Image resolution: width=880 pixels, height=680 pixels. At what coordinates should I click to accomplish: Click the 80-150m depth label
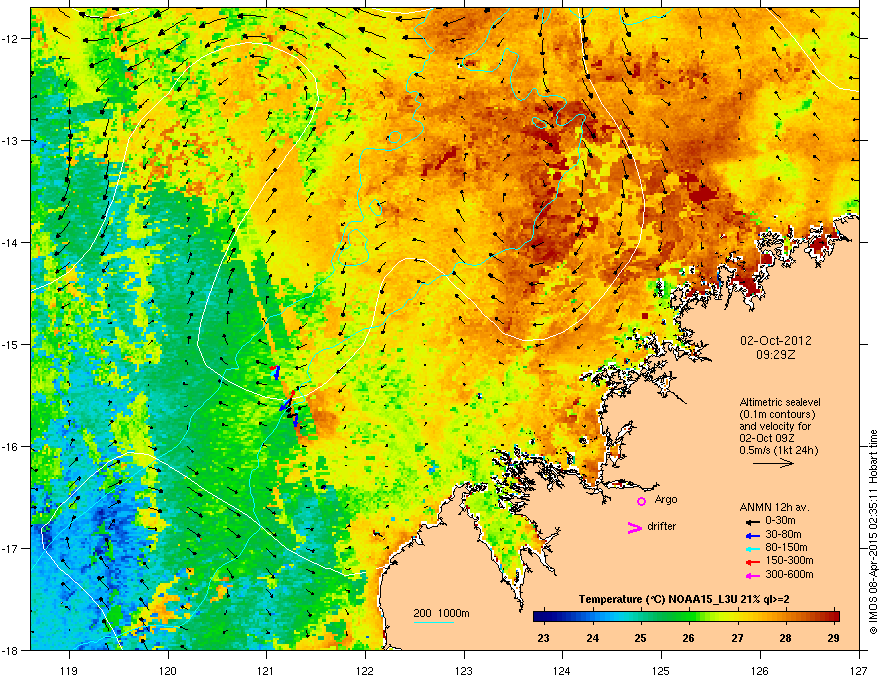(x=786, y=548)
